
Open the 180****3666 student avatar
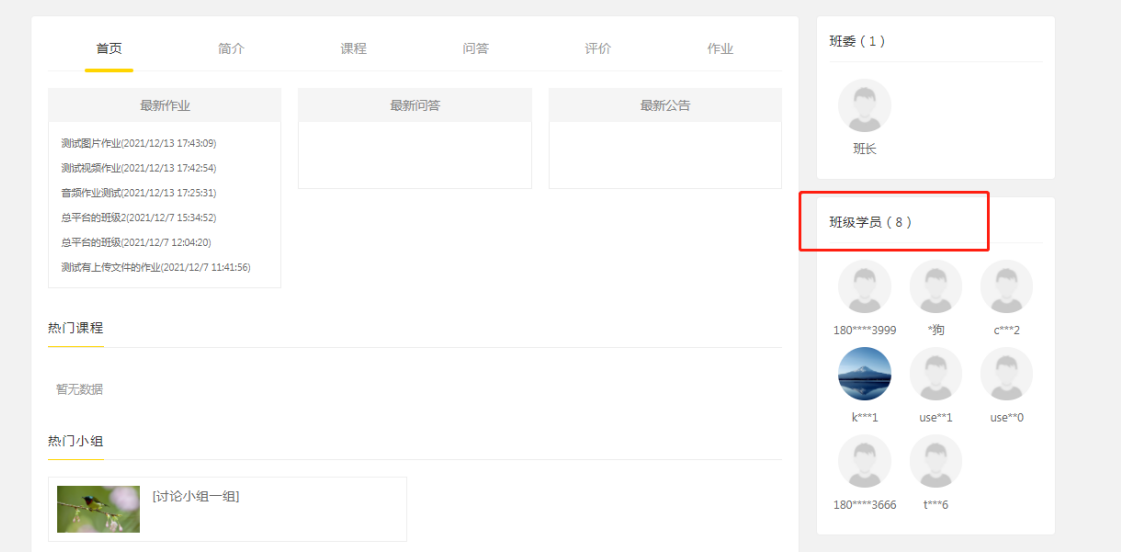(x=864, y=461)
